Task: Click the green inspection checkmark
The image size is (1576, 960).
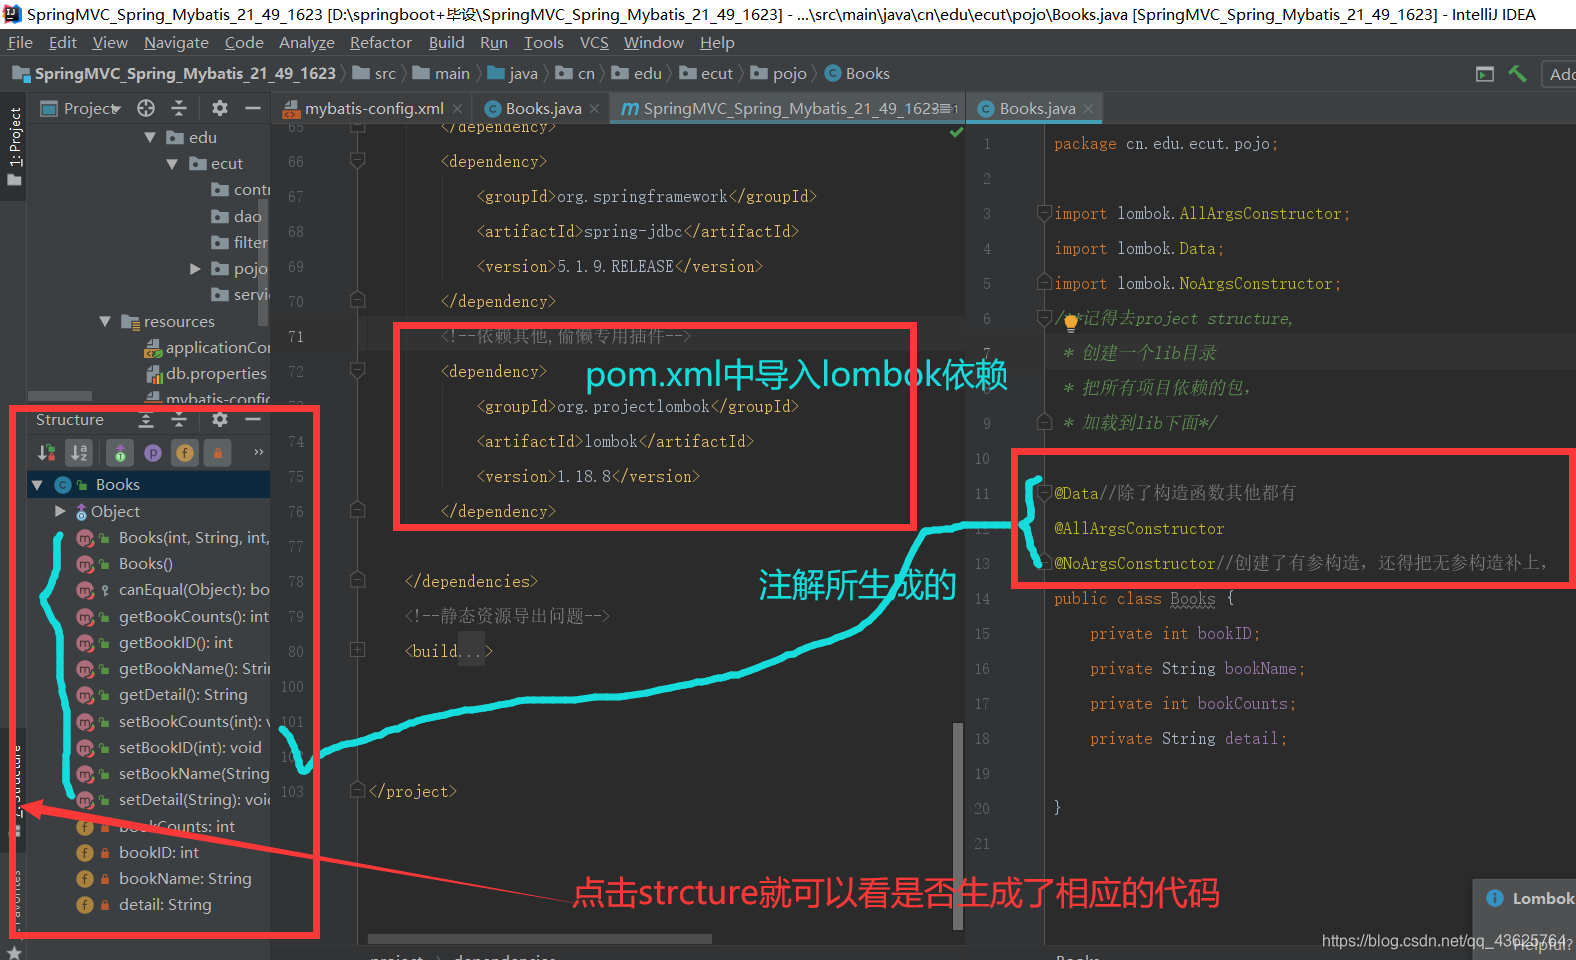Action: (956, 131)
